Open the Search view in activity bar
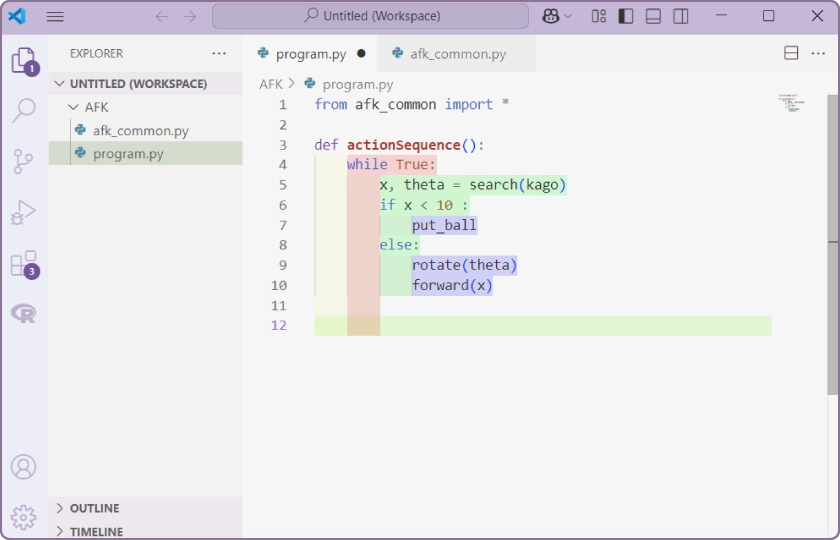This screenshot has height=540, width=840. pos(24,110)
